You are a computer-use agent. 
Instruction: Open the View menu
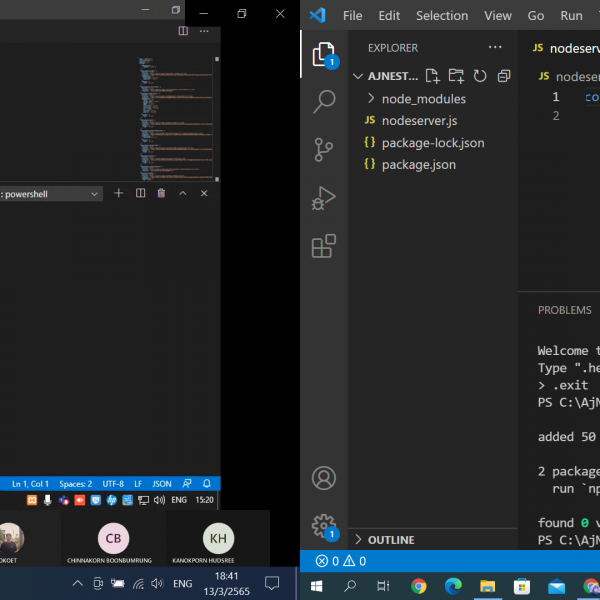pos(497,16)
